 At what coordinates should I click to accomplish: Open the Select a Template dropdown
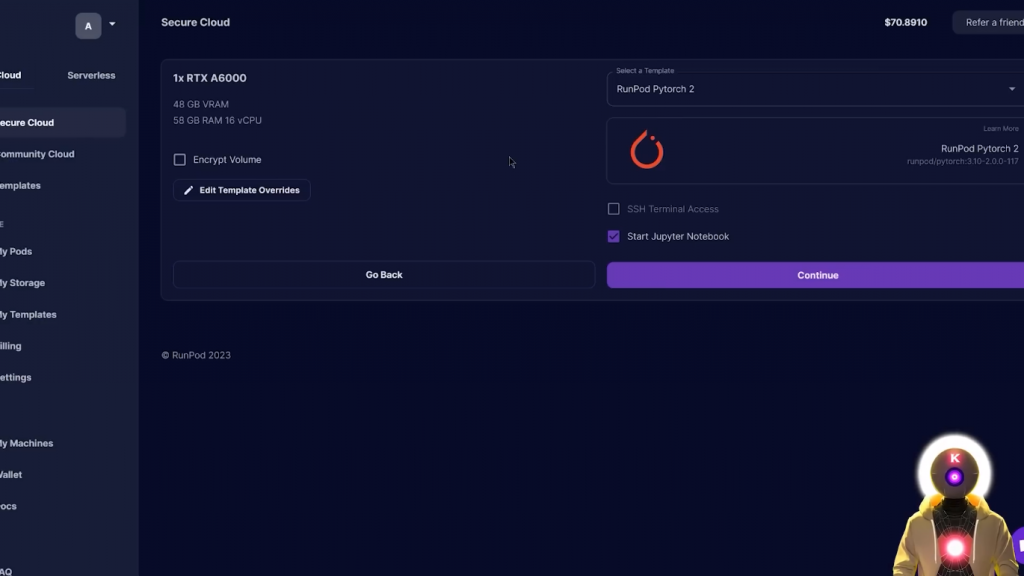pyautogui.click(x=814, y=89)
